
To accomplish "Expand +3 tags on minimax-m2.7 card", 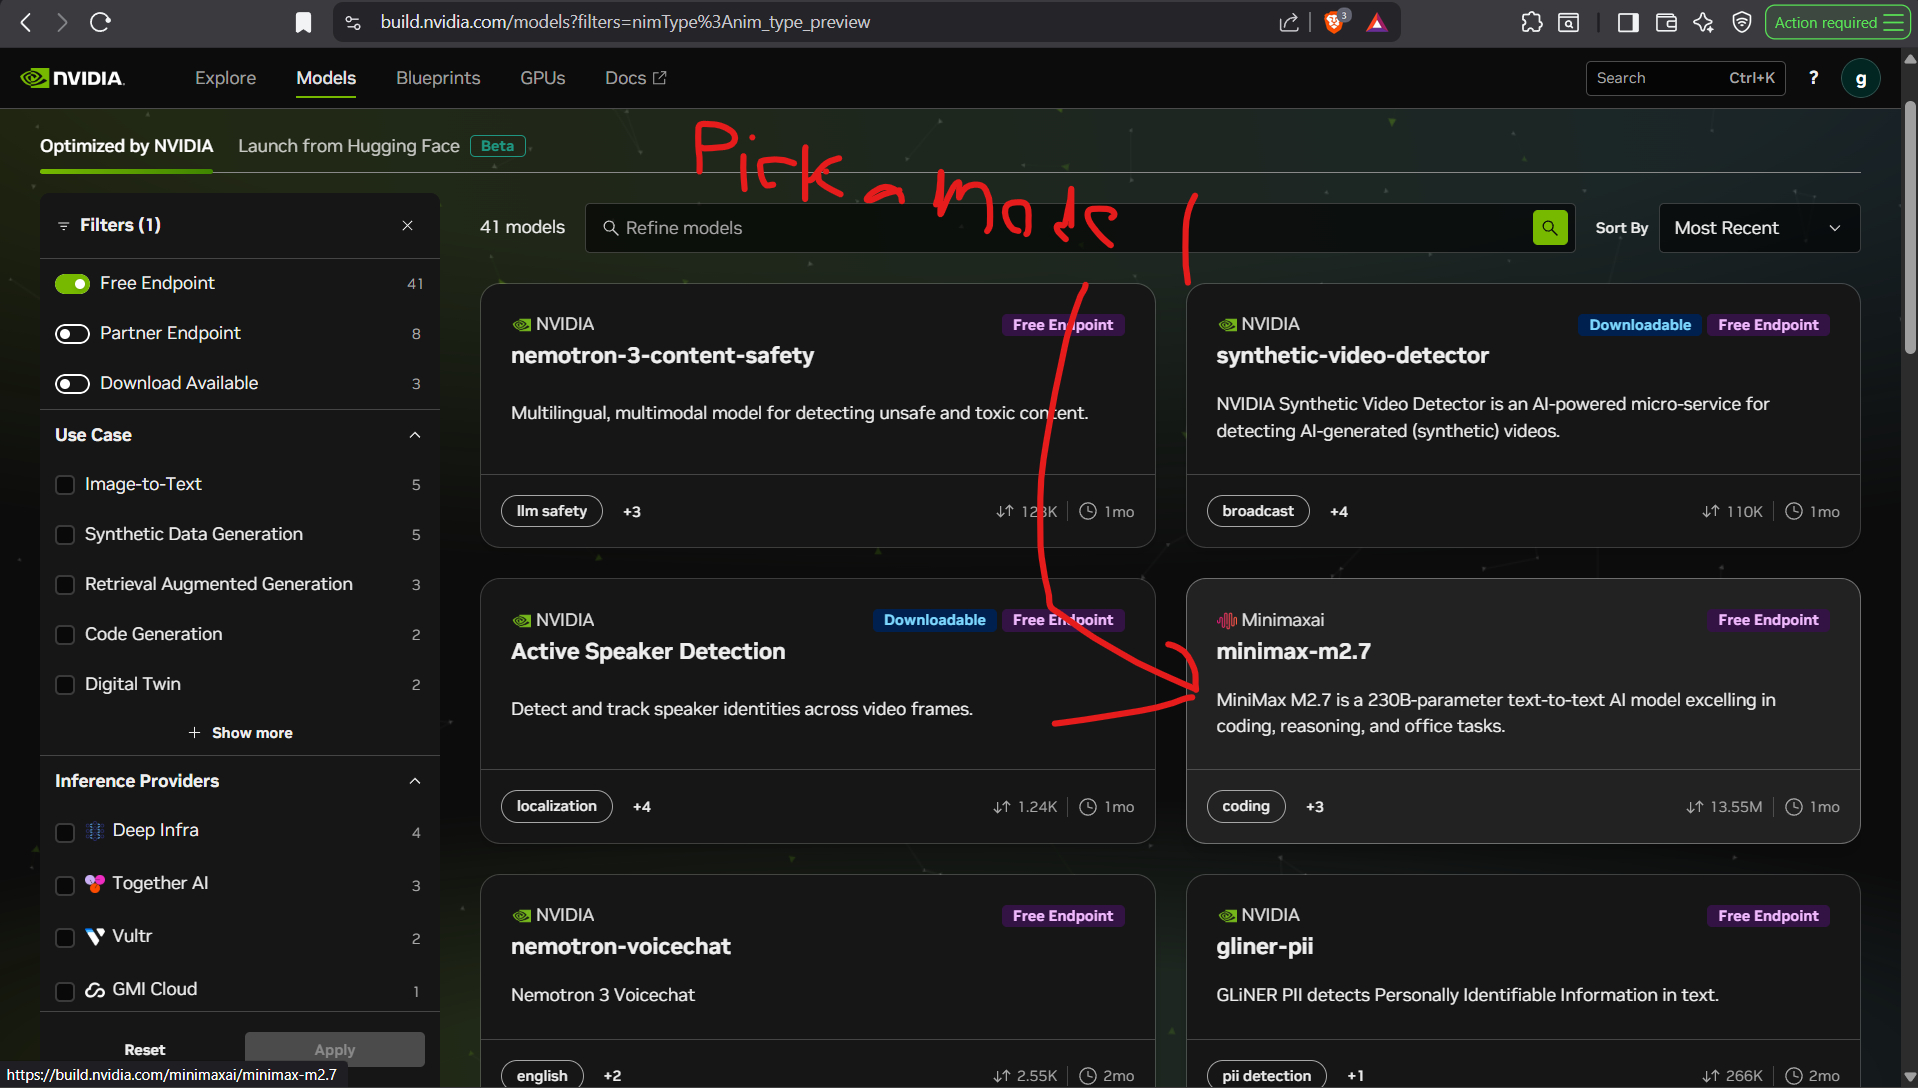I will click(1315, 806).
